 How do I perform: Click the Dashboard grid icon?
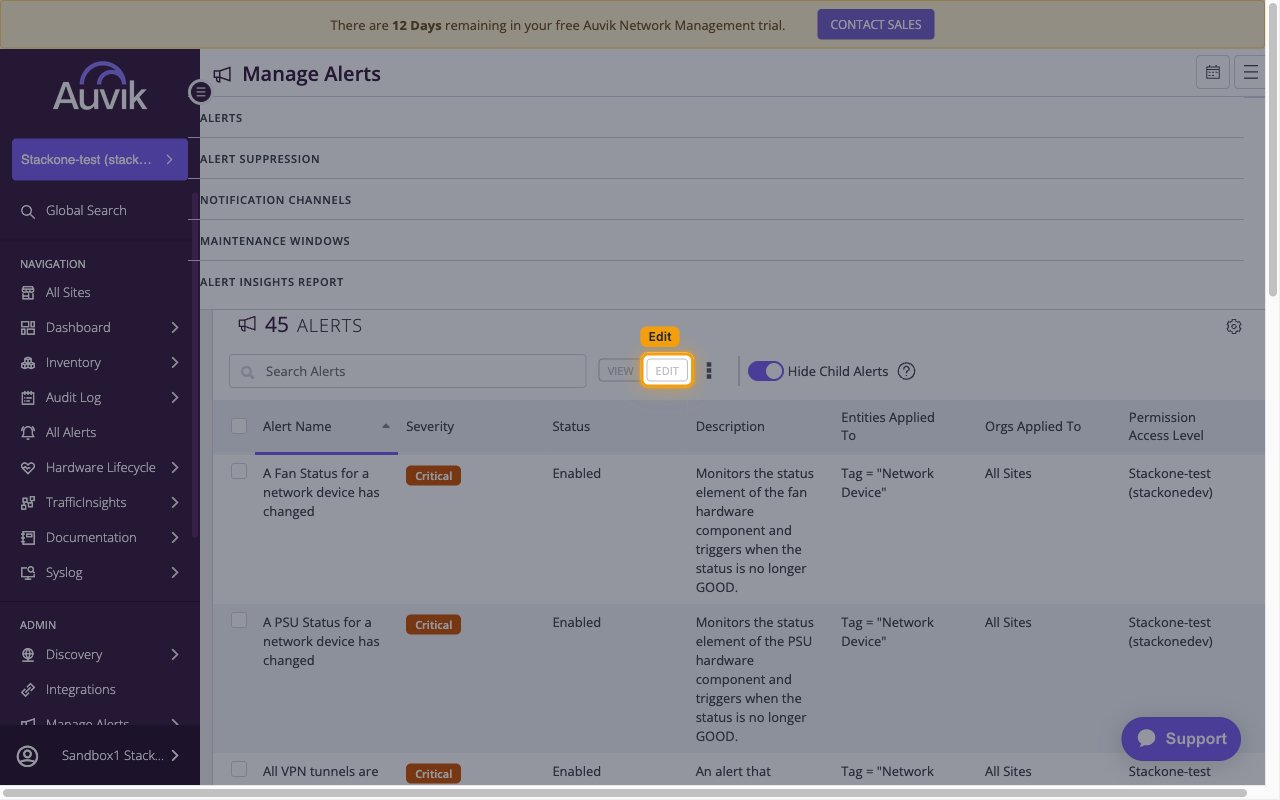coord(28,328)
